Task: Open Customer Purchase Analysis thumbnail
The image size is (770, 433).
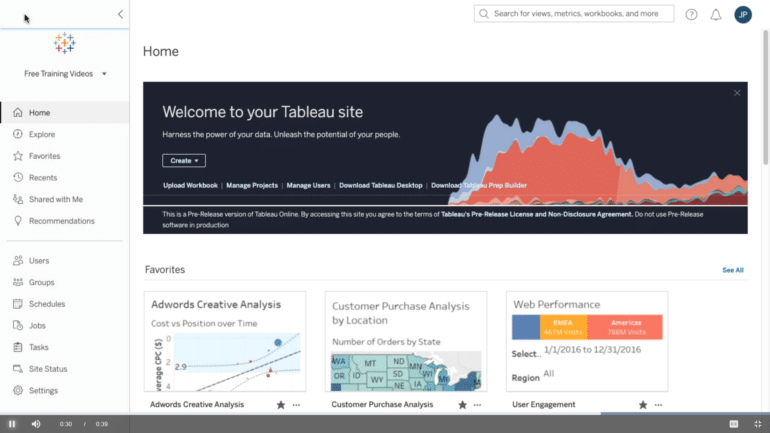Action: [406, 342]
